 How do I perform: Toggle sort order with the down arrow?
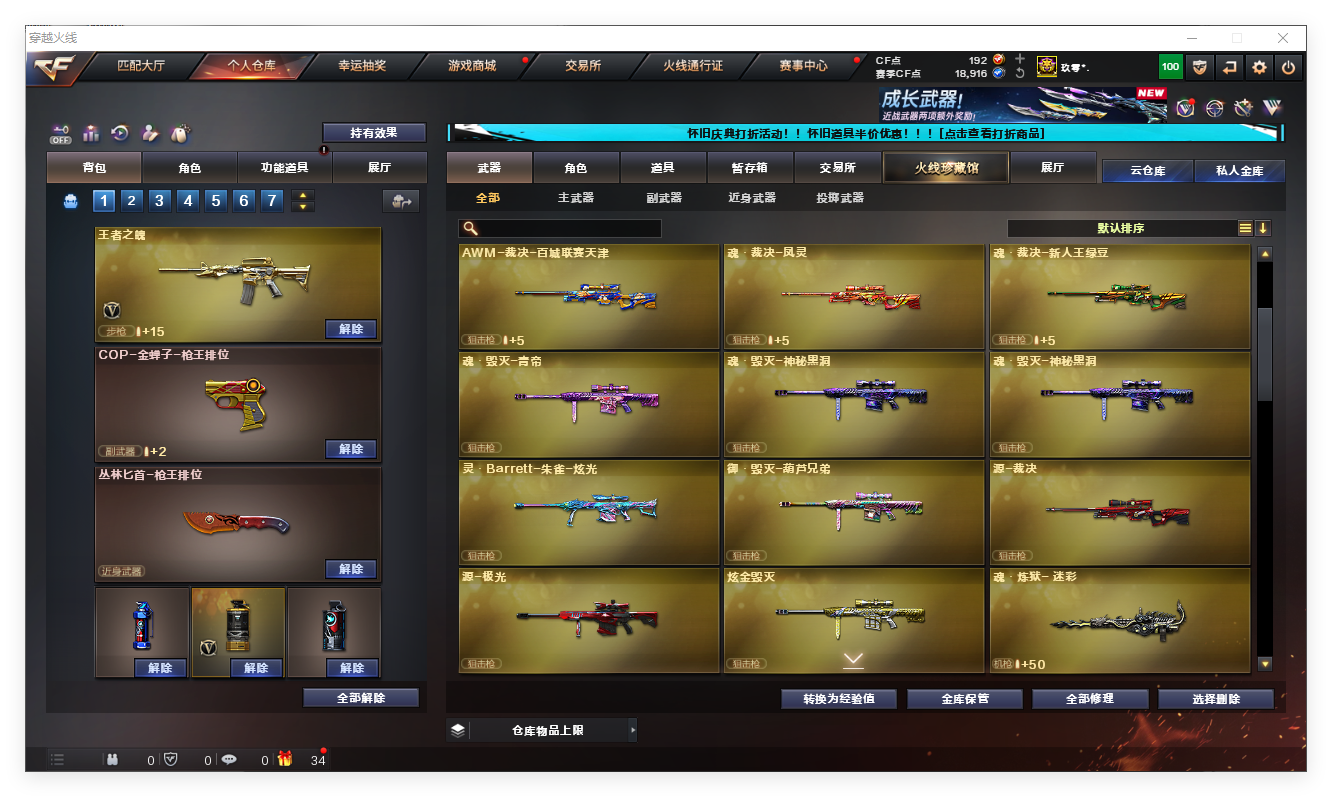coord(1263,228)
